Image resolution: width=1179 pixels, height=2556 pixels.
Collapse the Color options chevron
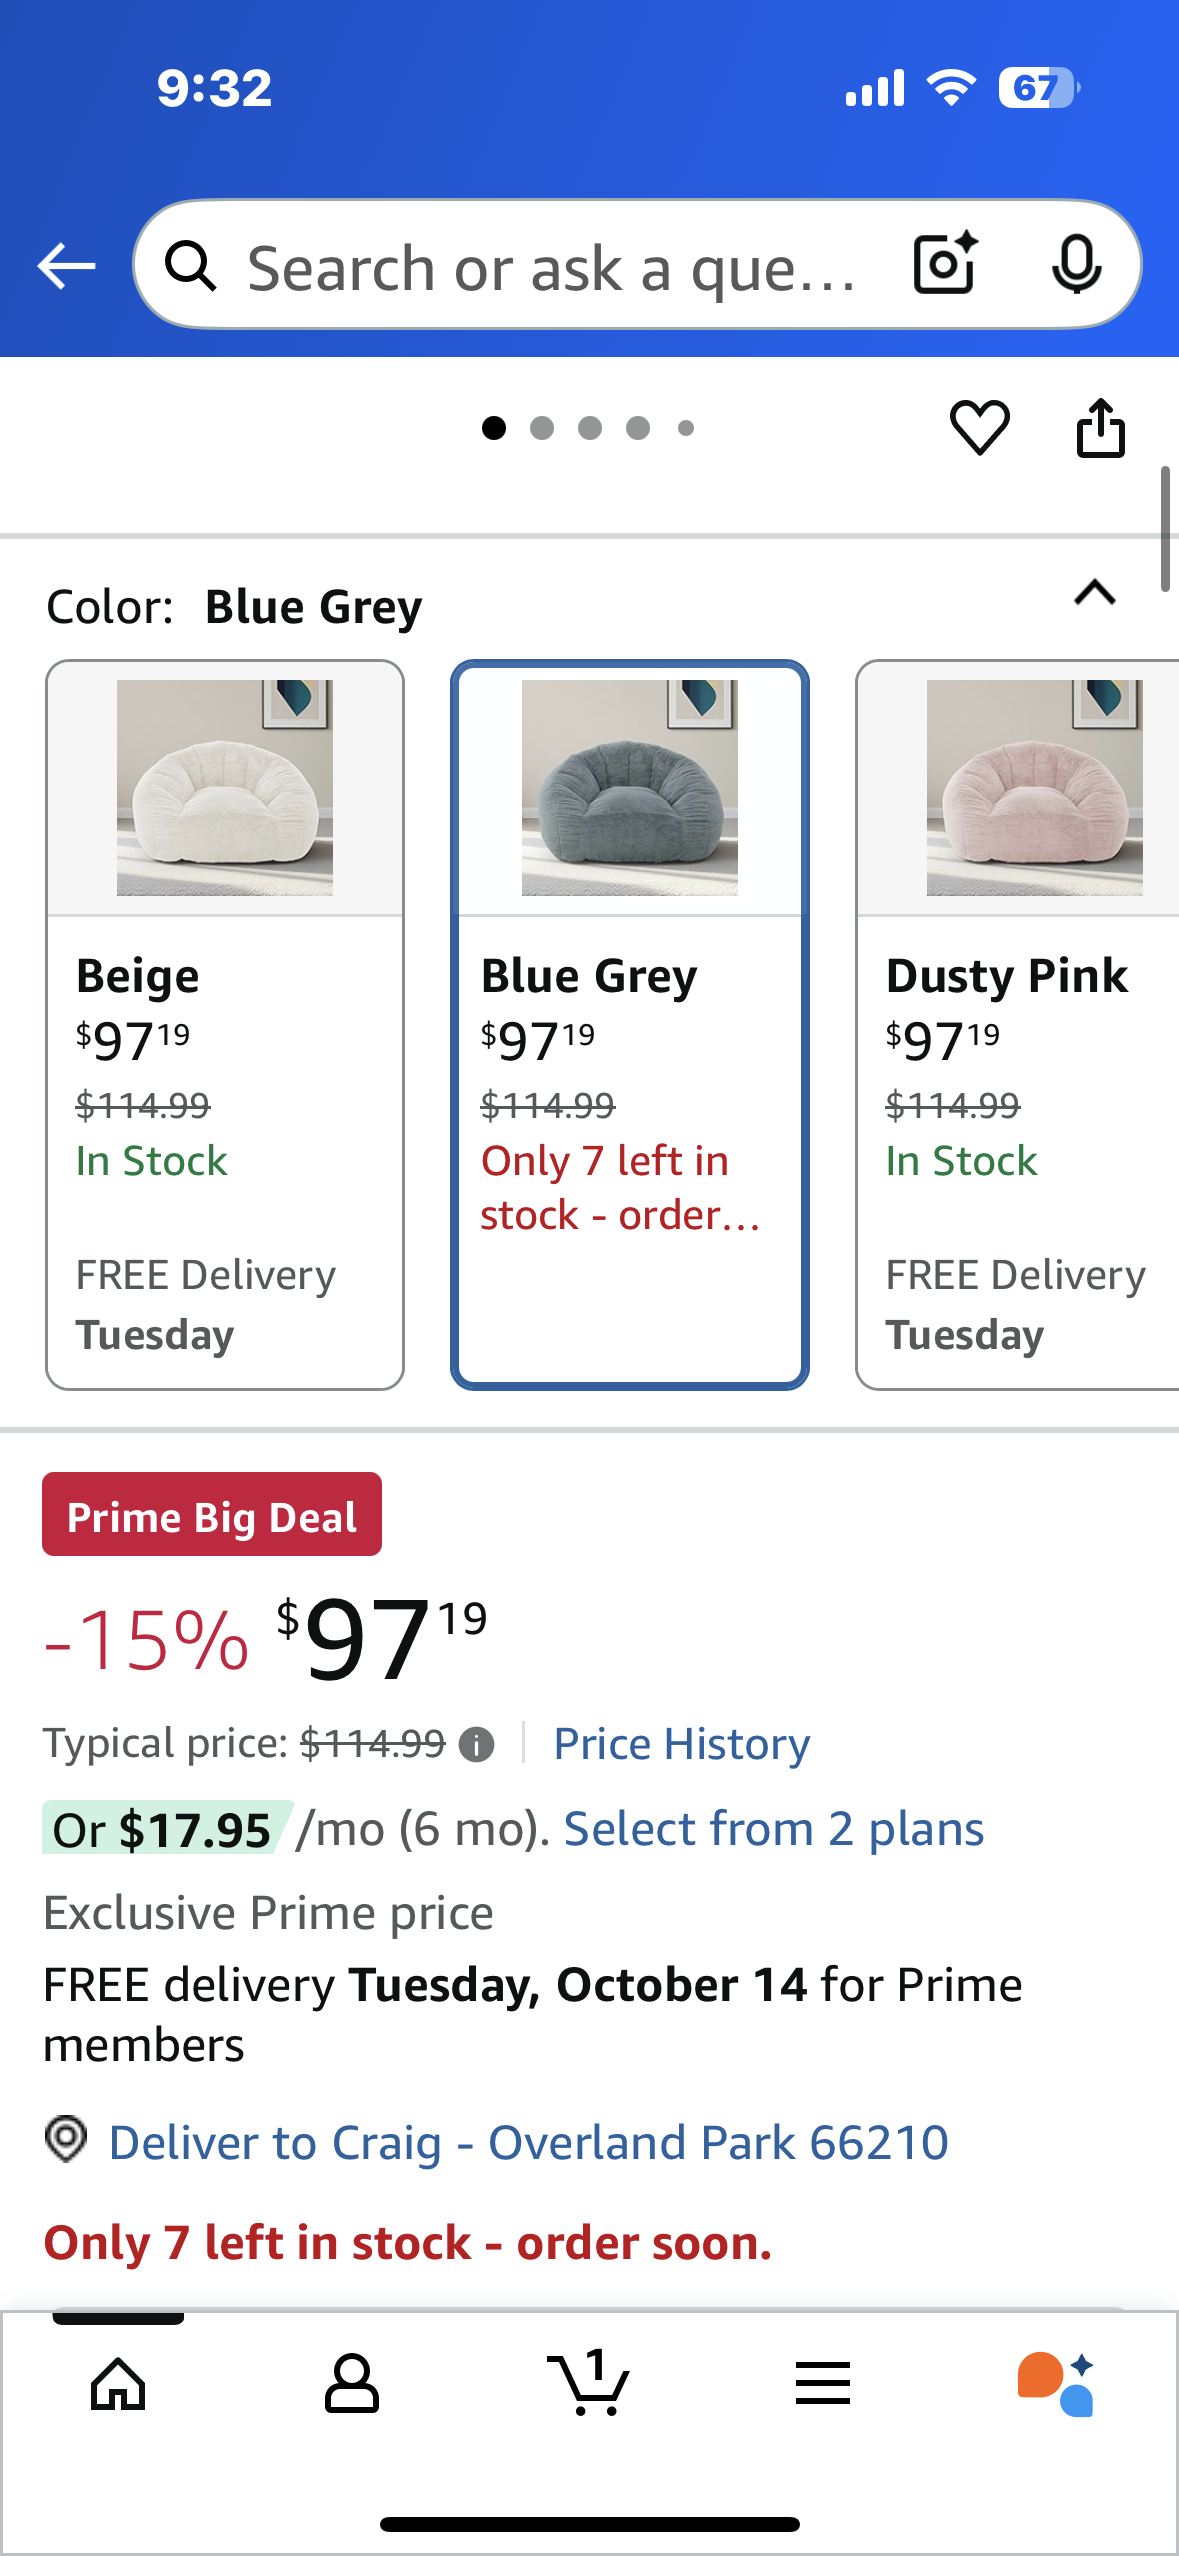click(1094, 593)
